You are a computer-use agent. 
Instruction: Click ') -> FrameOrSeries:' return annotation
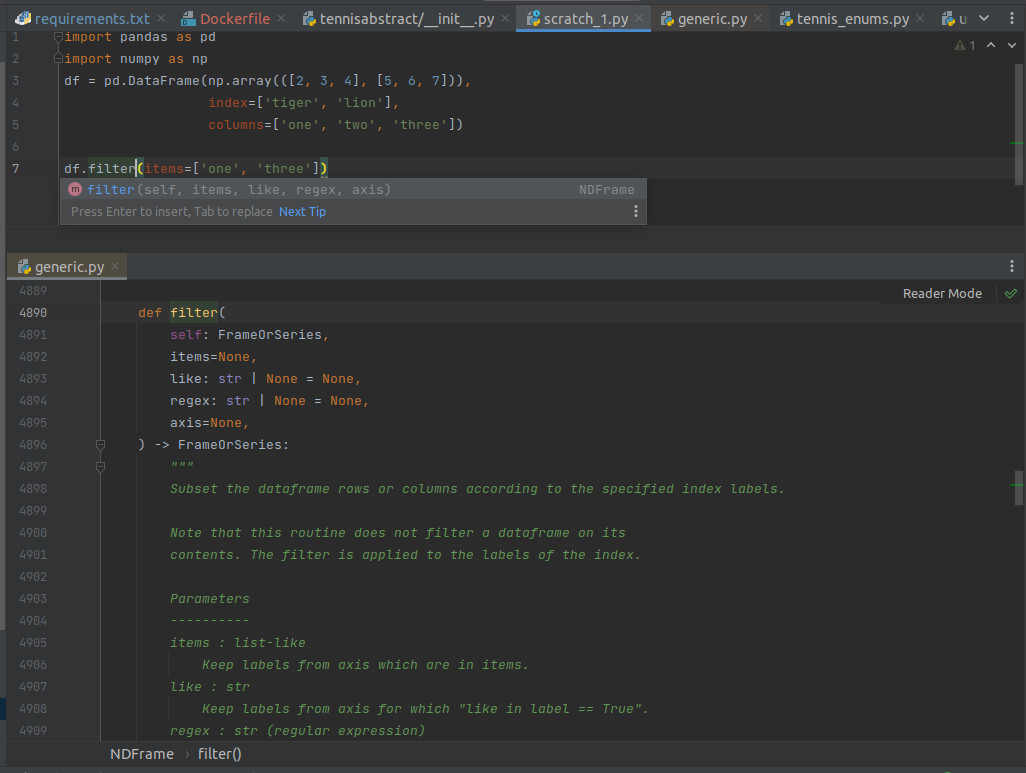click(x=213, y=444)
